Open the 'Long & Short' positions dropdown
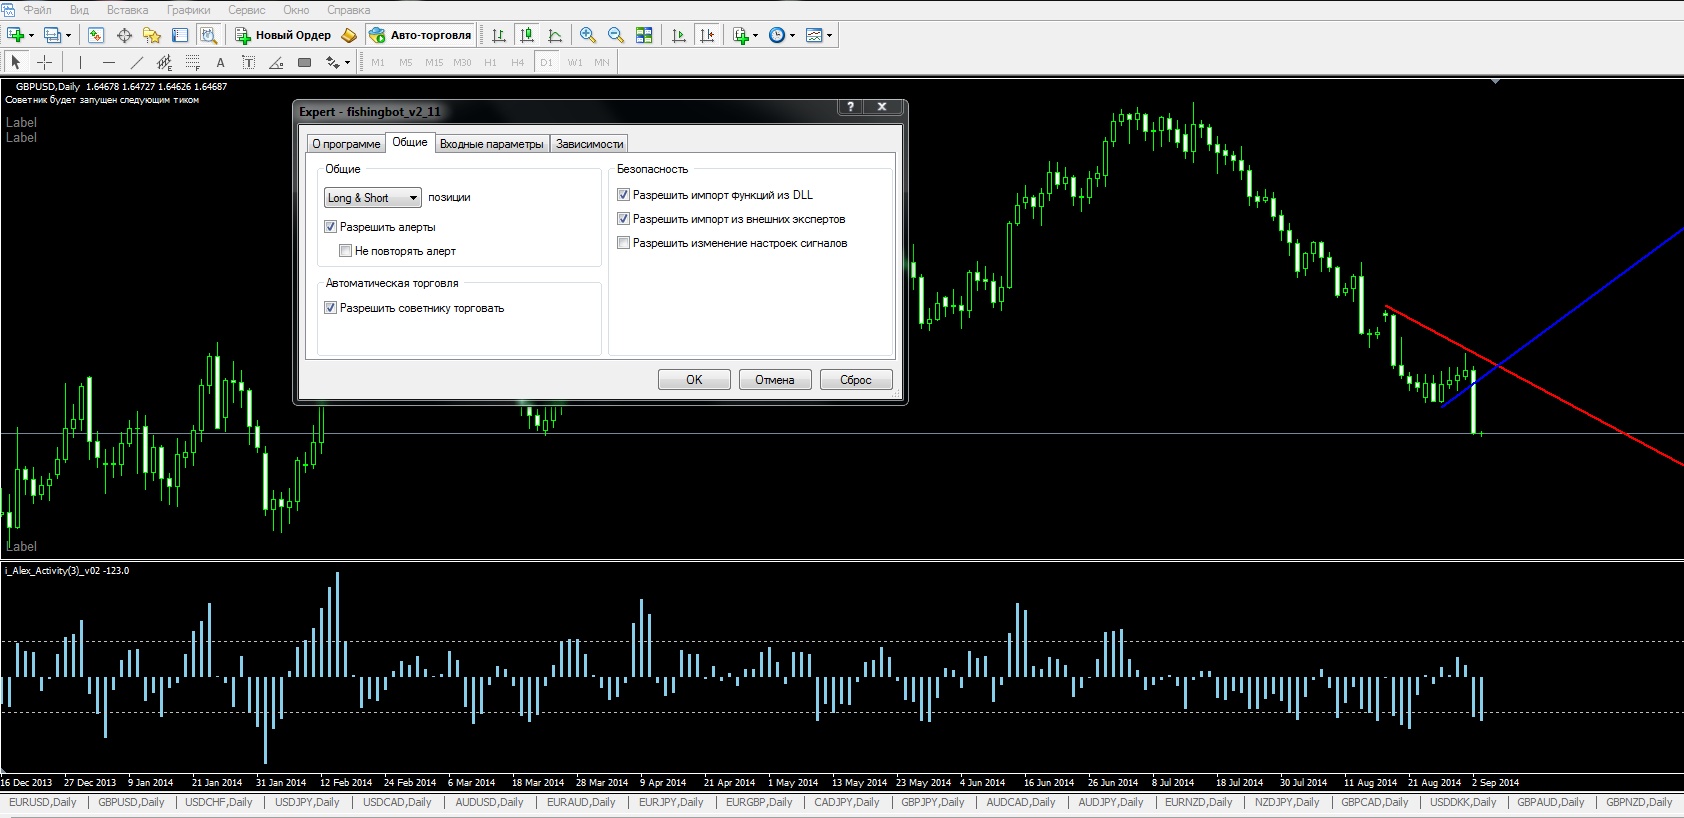 [x=372, y=198]
